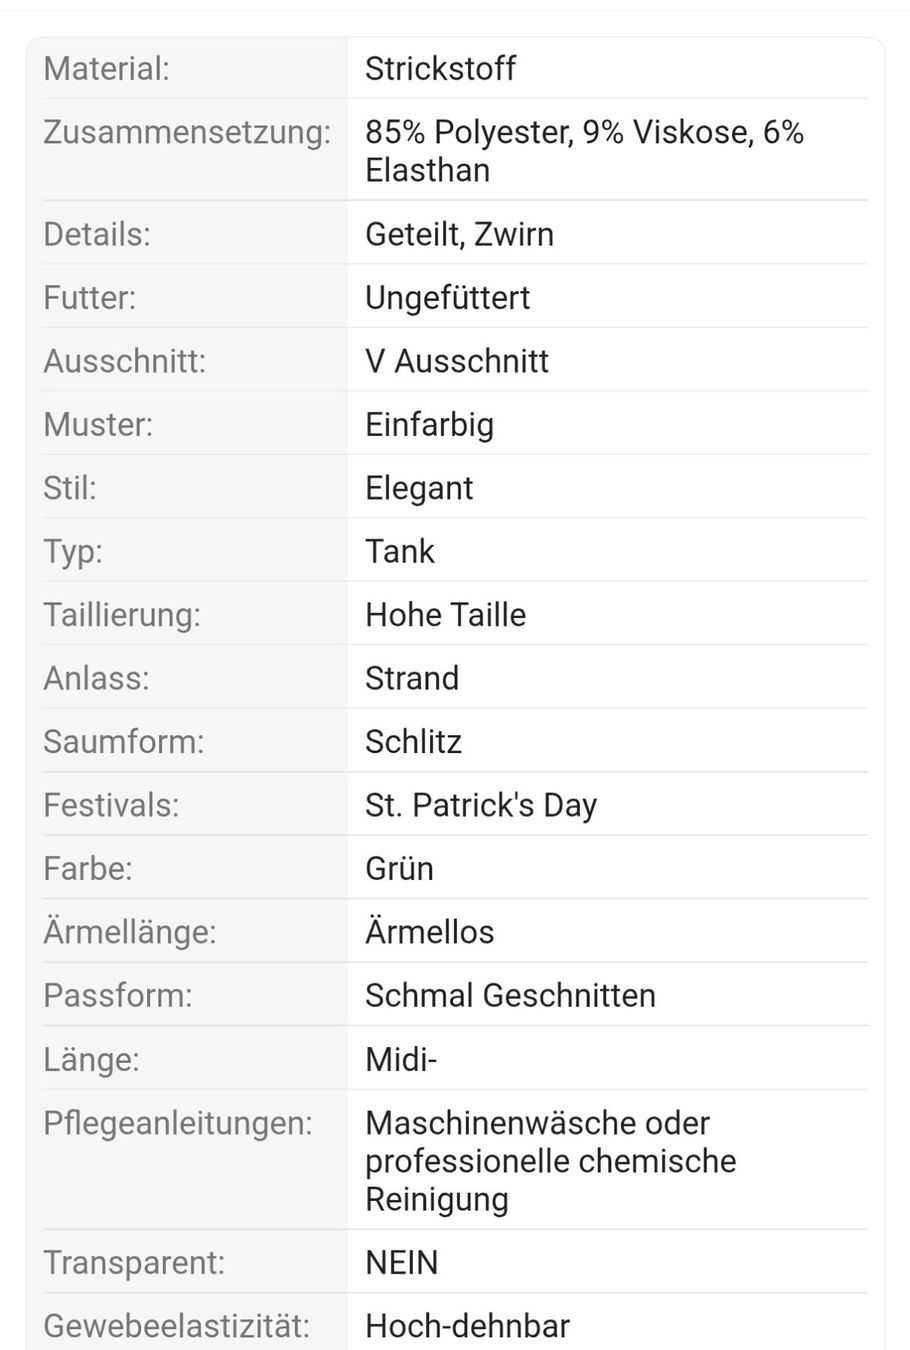Tap the Einfarbig pattern value

(x=429, y=425)
